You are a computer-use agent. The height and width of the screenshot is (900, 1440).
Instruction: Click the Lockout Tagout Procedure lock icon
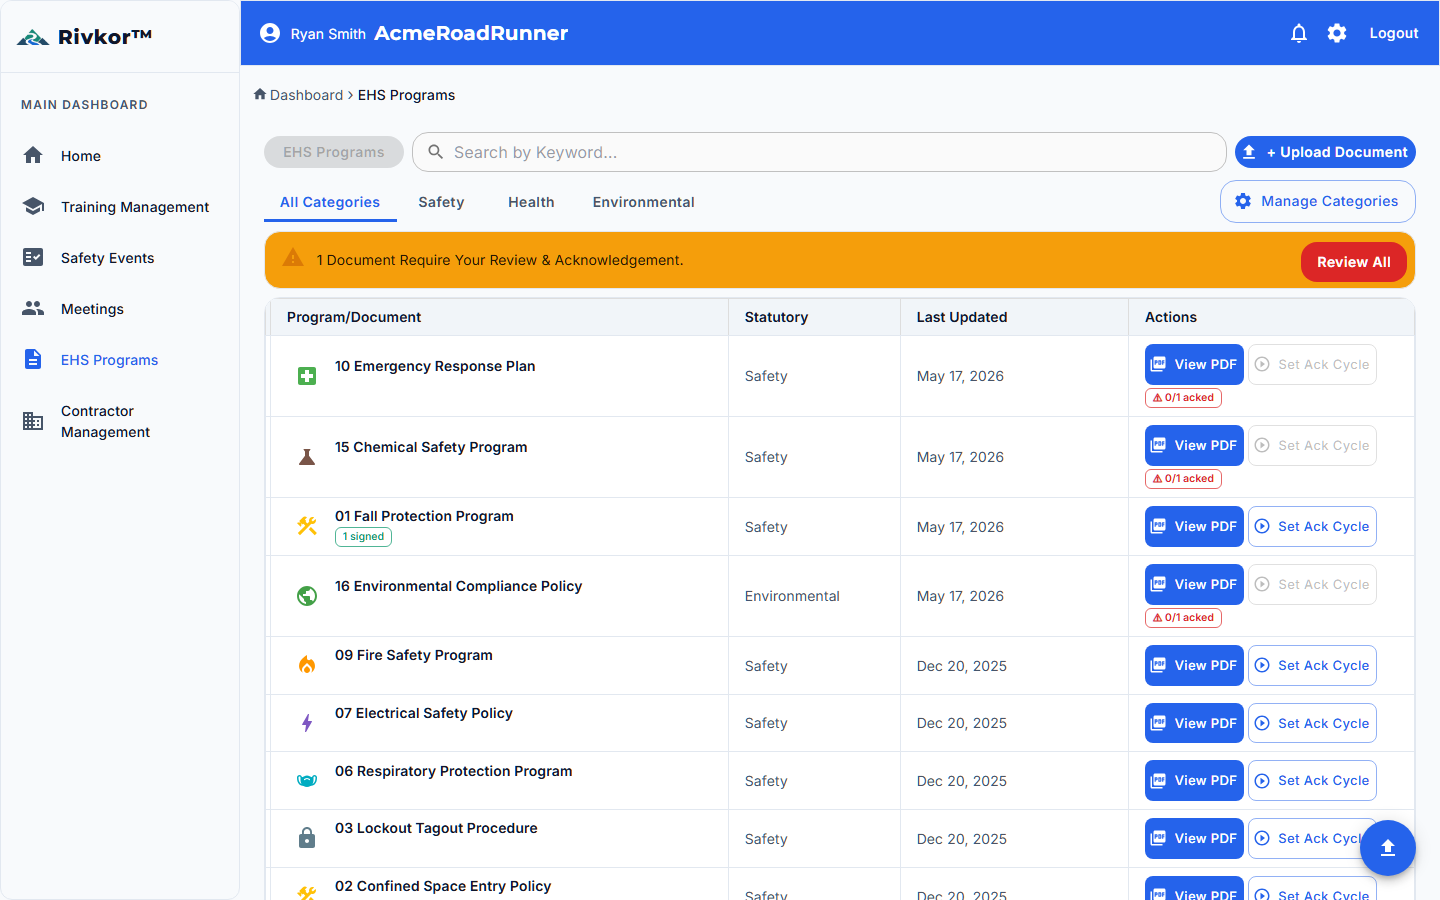307,838
